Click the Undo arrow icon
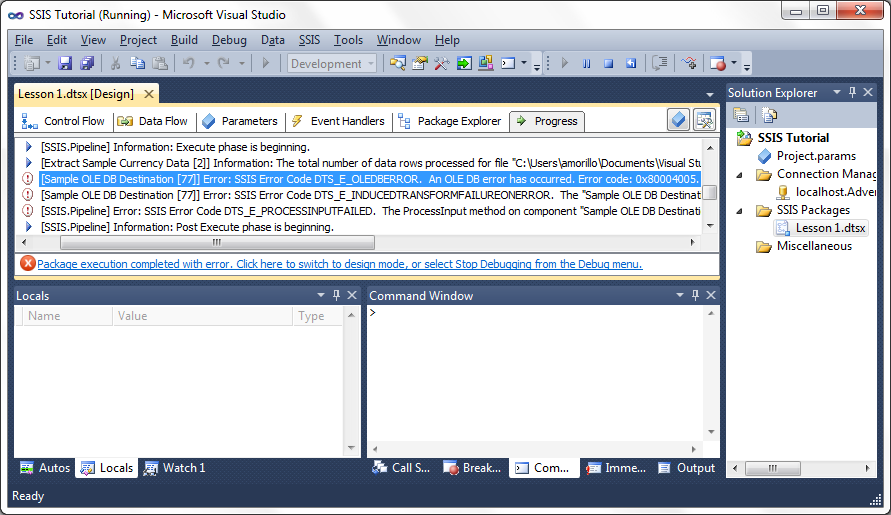This screenshot has height=515, width=891. (x=189, y=63)
